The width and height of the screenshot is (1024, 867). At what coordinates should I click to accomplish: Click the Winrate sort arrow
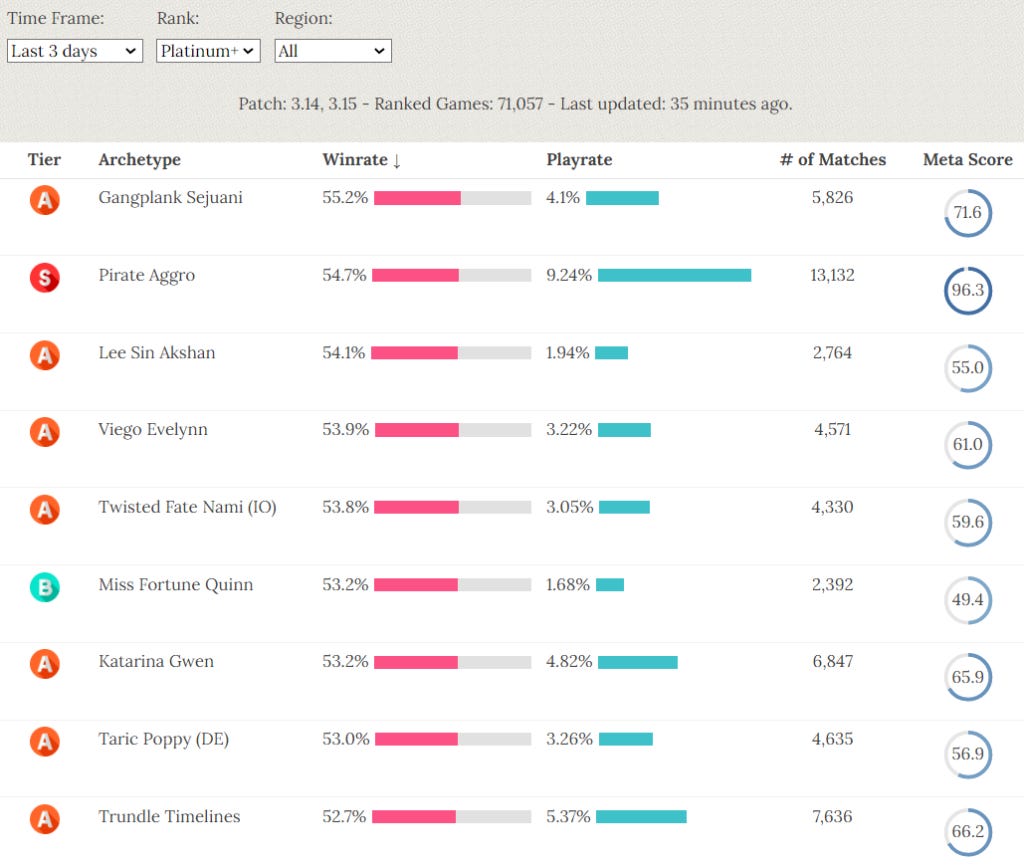click(395, 160)
